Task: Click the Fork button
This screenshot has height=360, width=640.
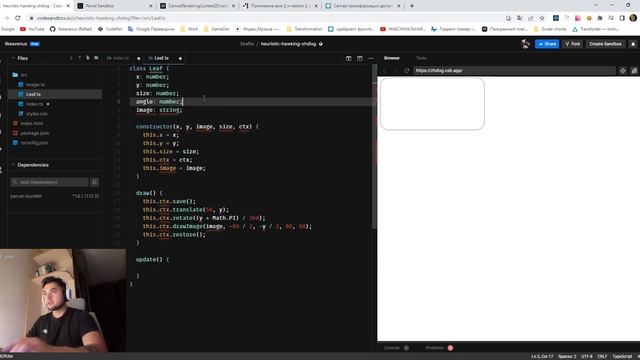Action: pos(573,44)
